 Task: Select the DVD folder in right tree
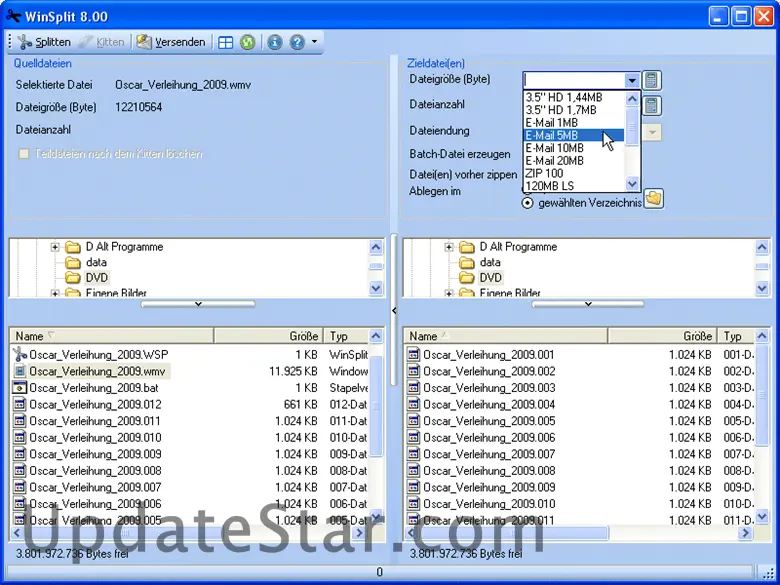click(x=490, y=278)
